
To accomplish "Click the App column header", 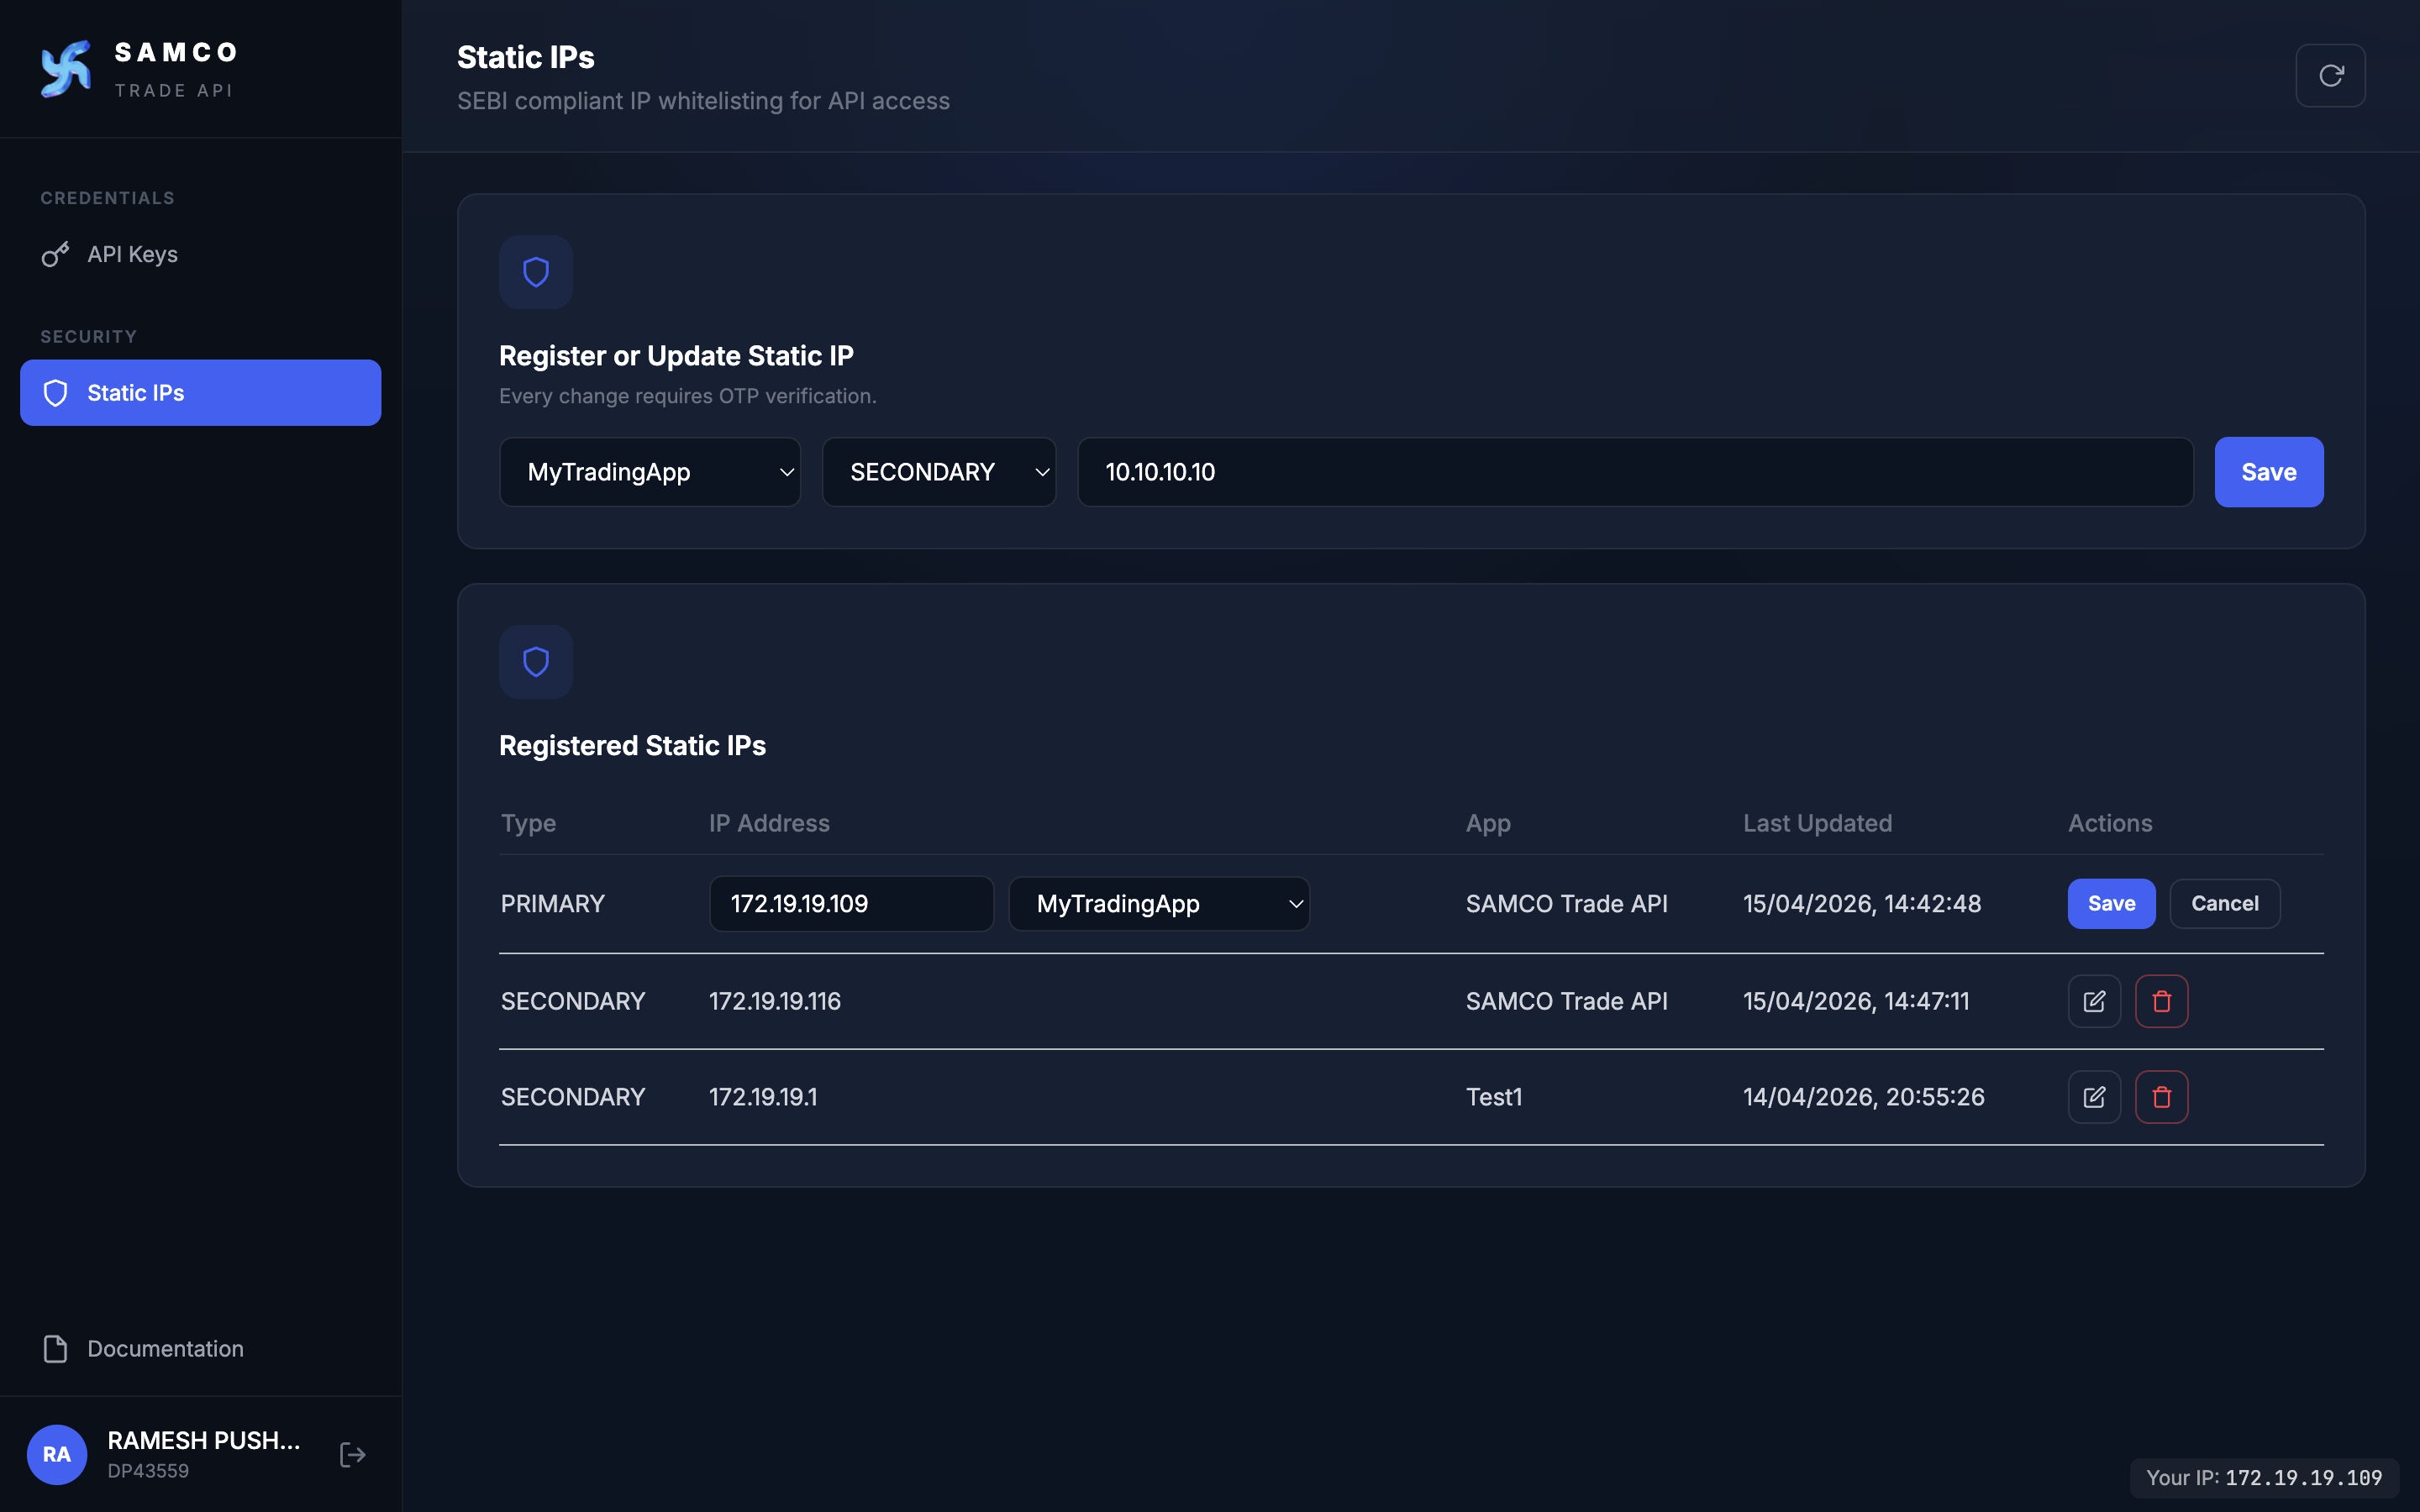I will tap(1488, 823).
